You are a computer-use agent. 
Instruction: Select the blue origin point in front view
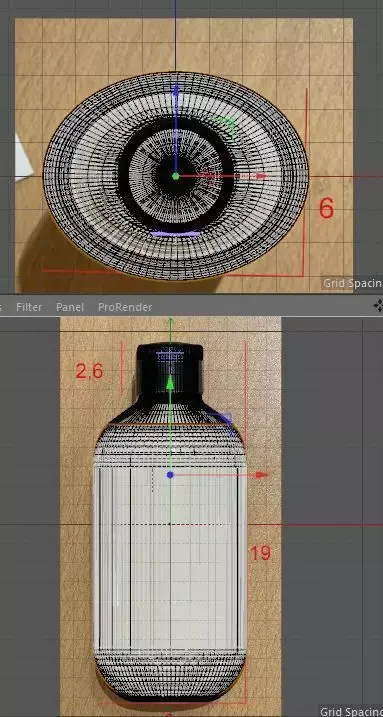coord(170,475)
